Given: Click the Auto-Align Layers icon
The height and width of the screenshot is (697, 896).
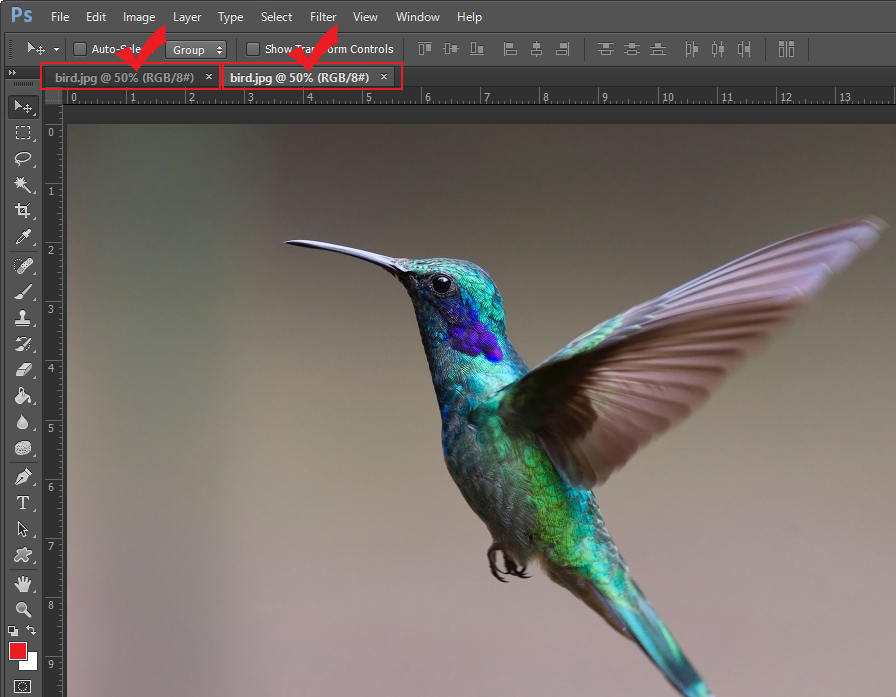Looking at the screenshot, I should pos(786,49).
